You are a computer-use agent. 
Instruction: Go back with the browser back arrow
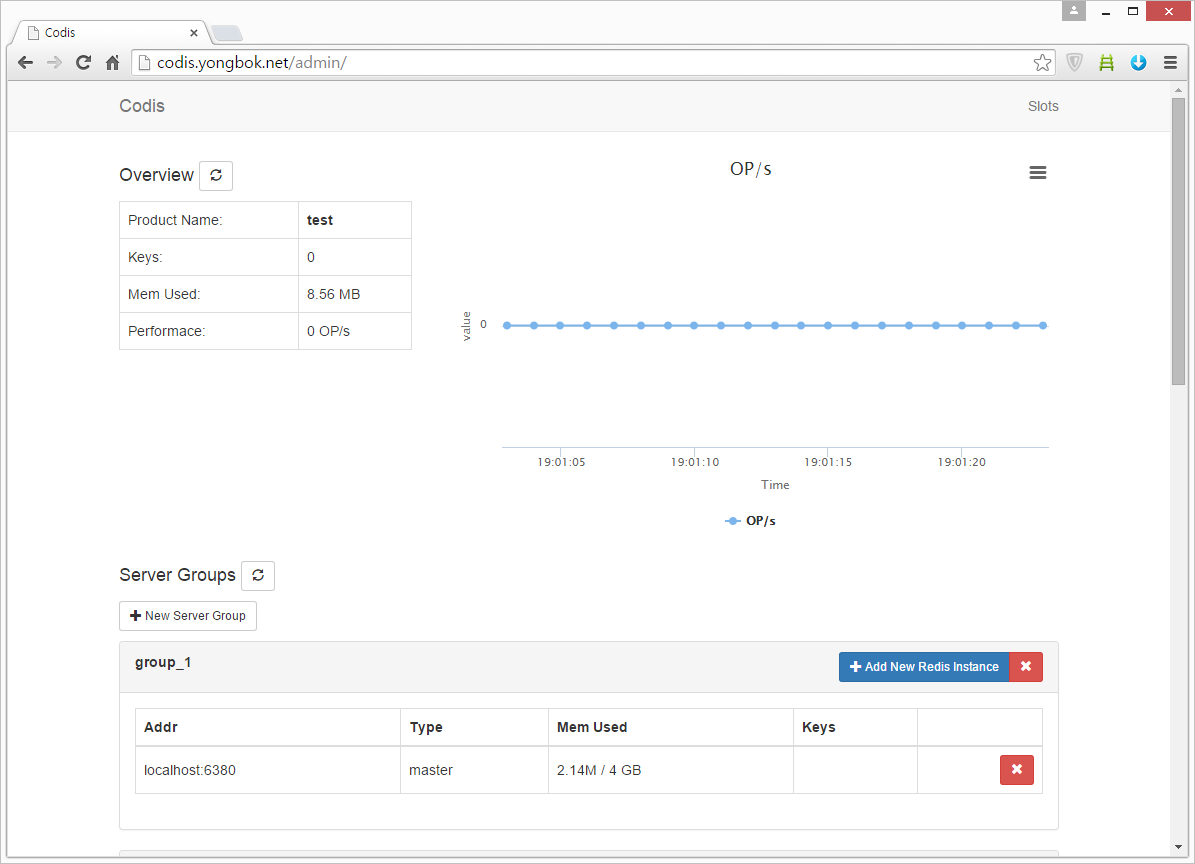pos(25,63)
